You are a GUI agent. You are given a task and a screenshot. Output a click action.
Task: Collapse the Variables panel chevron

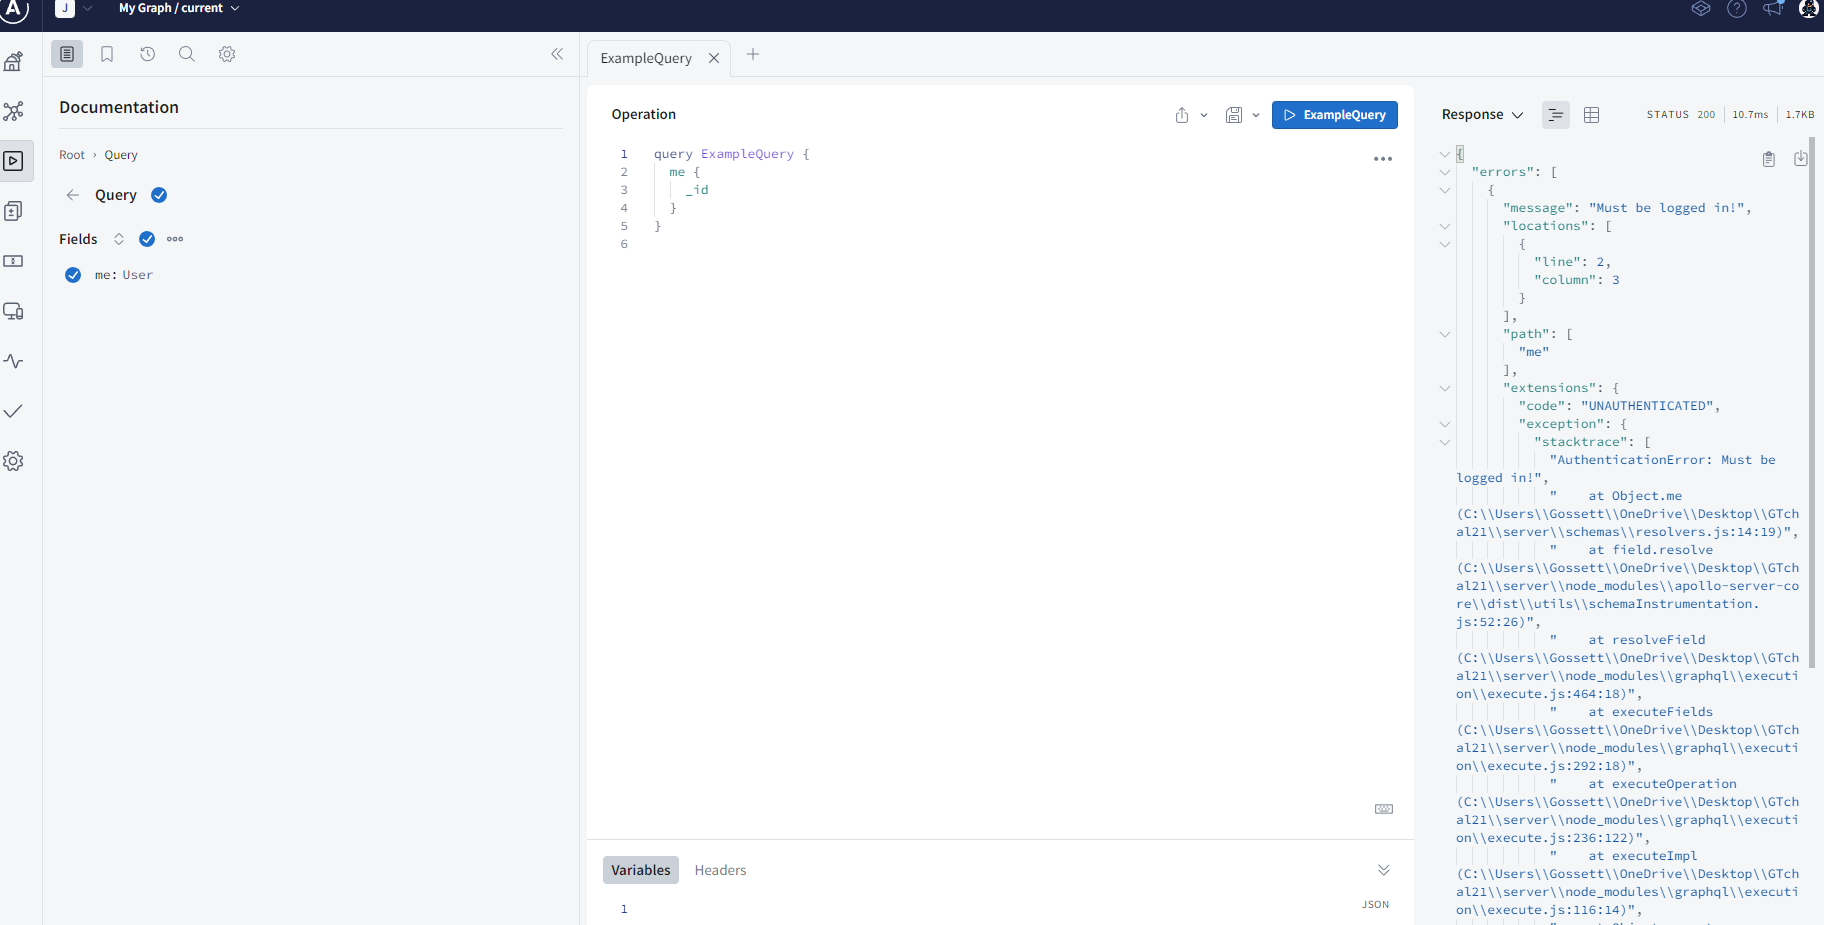1384,870
